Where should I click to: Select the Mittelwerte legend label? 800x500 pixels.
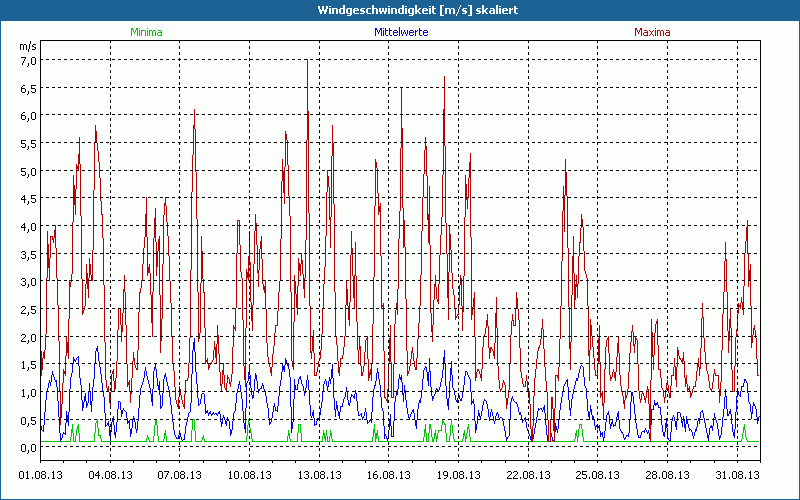coord(400,32)
